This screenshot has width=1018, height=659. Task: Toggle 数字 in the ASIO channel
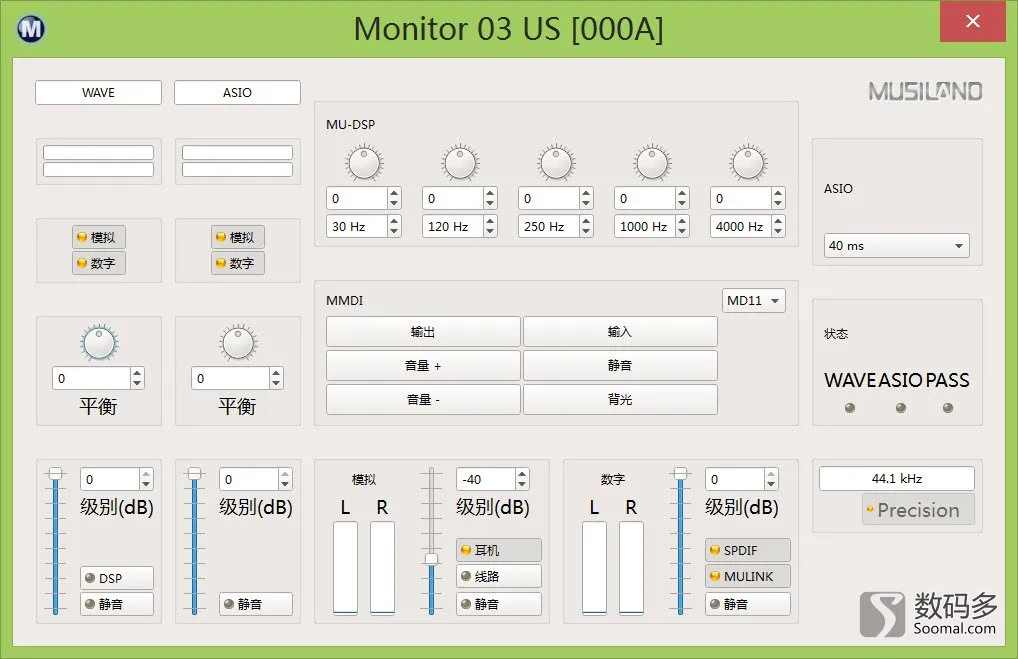[x=238, y=263]
